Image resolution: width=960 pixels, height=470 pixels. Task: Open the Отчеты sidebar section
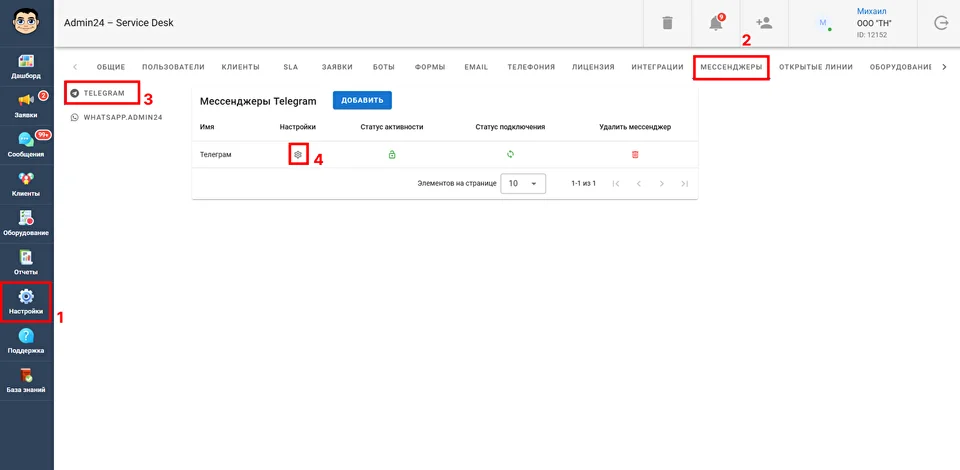click(26, 263)
